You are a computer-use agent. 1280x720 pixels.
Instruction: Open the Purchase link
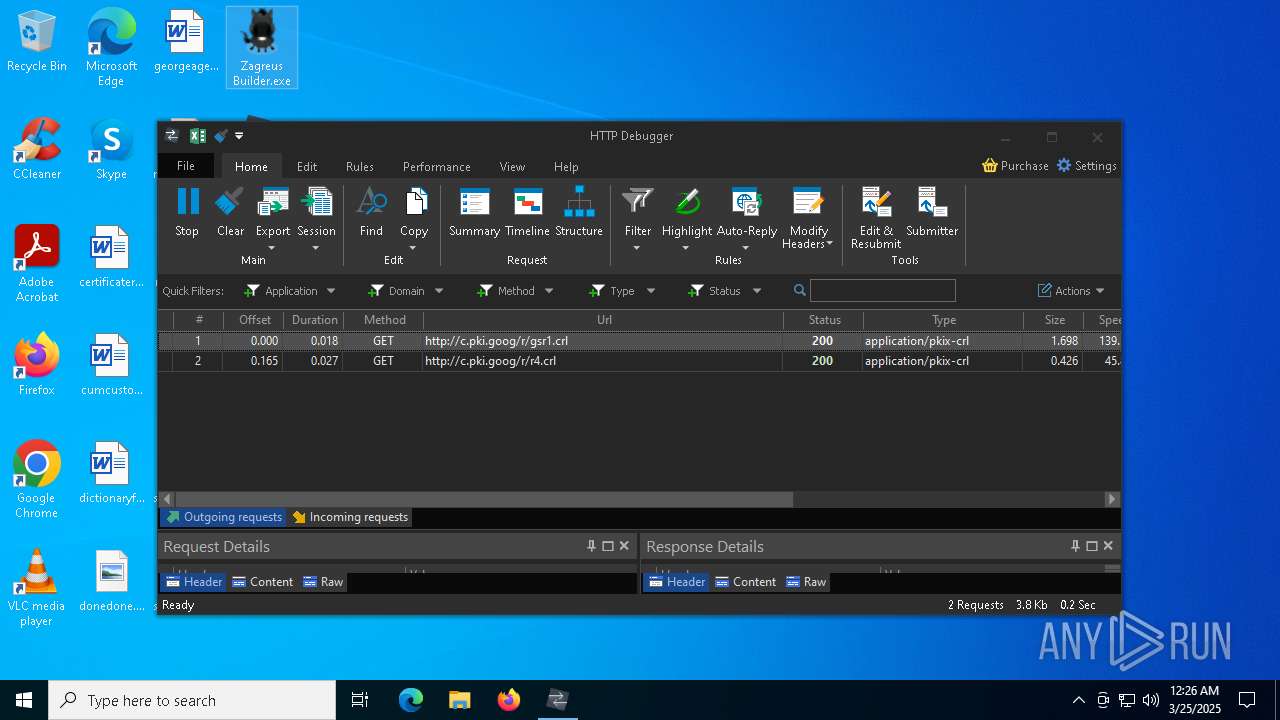[1016, 166]
